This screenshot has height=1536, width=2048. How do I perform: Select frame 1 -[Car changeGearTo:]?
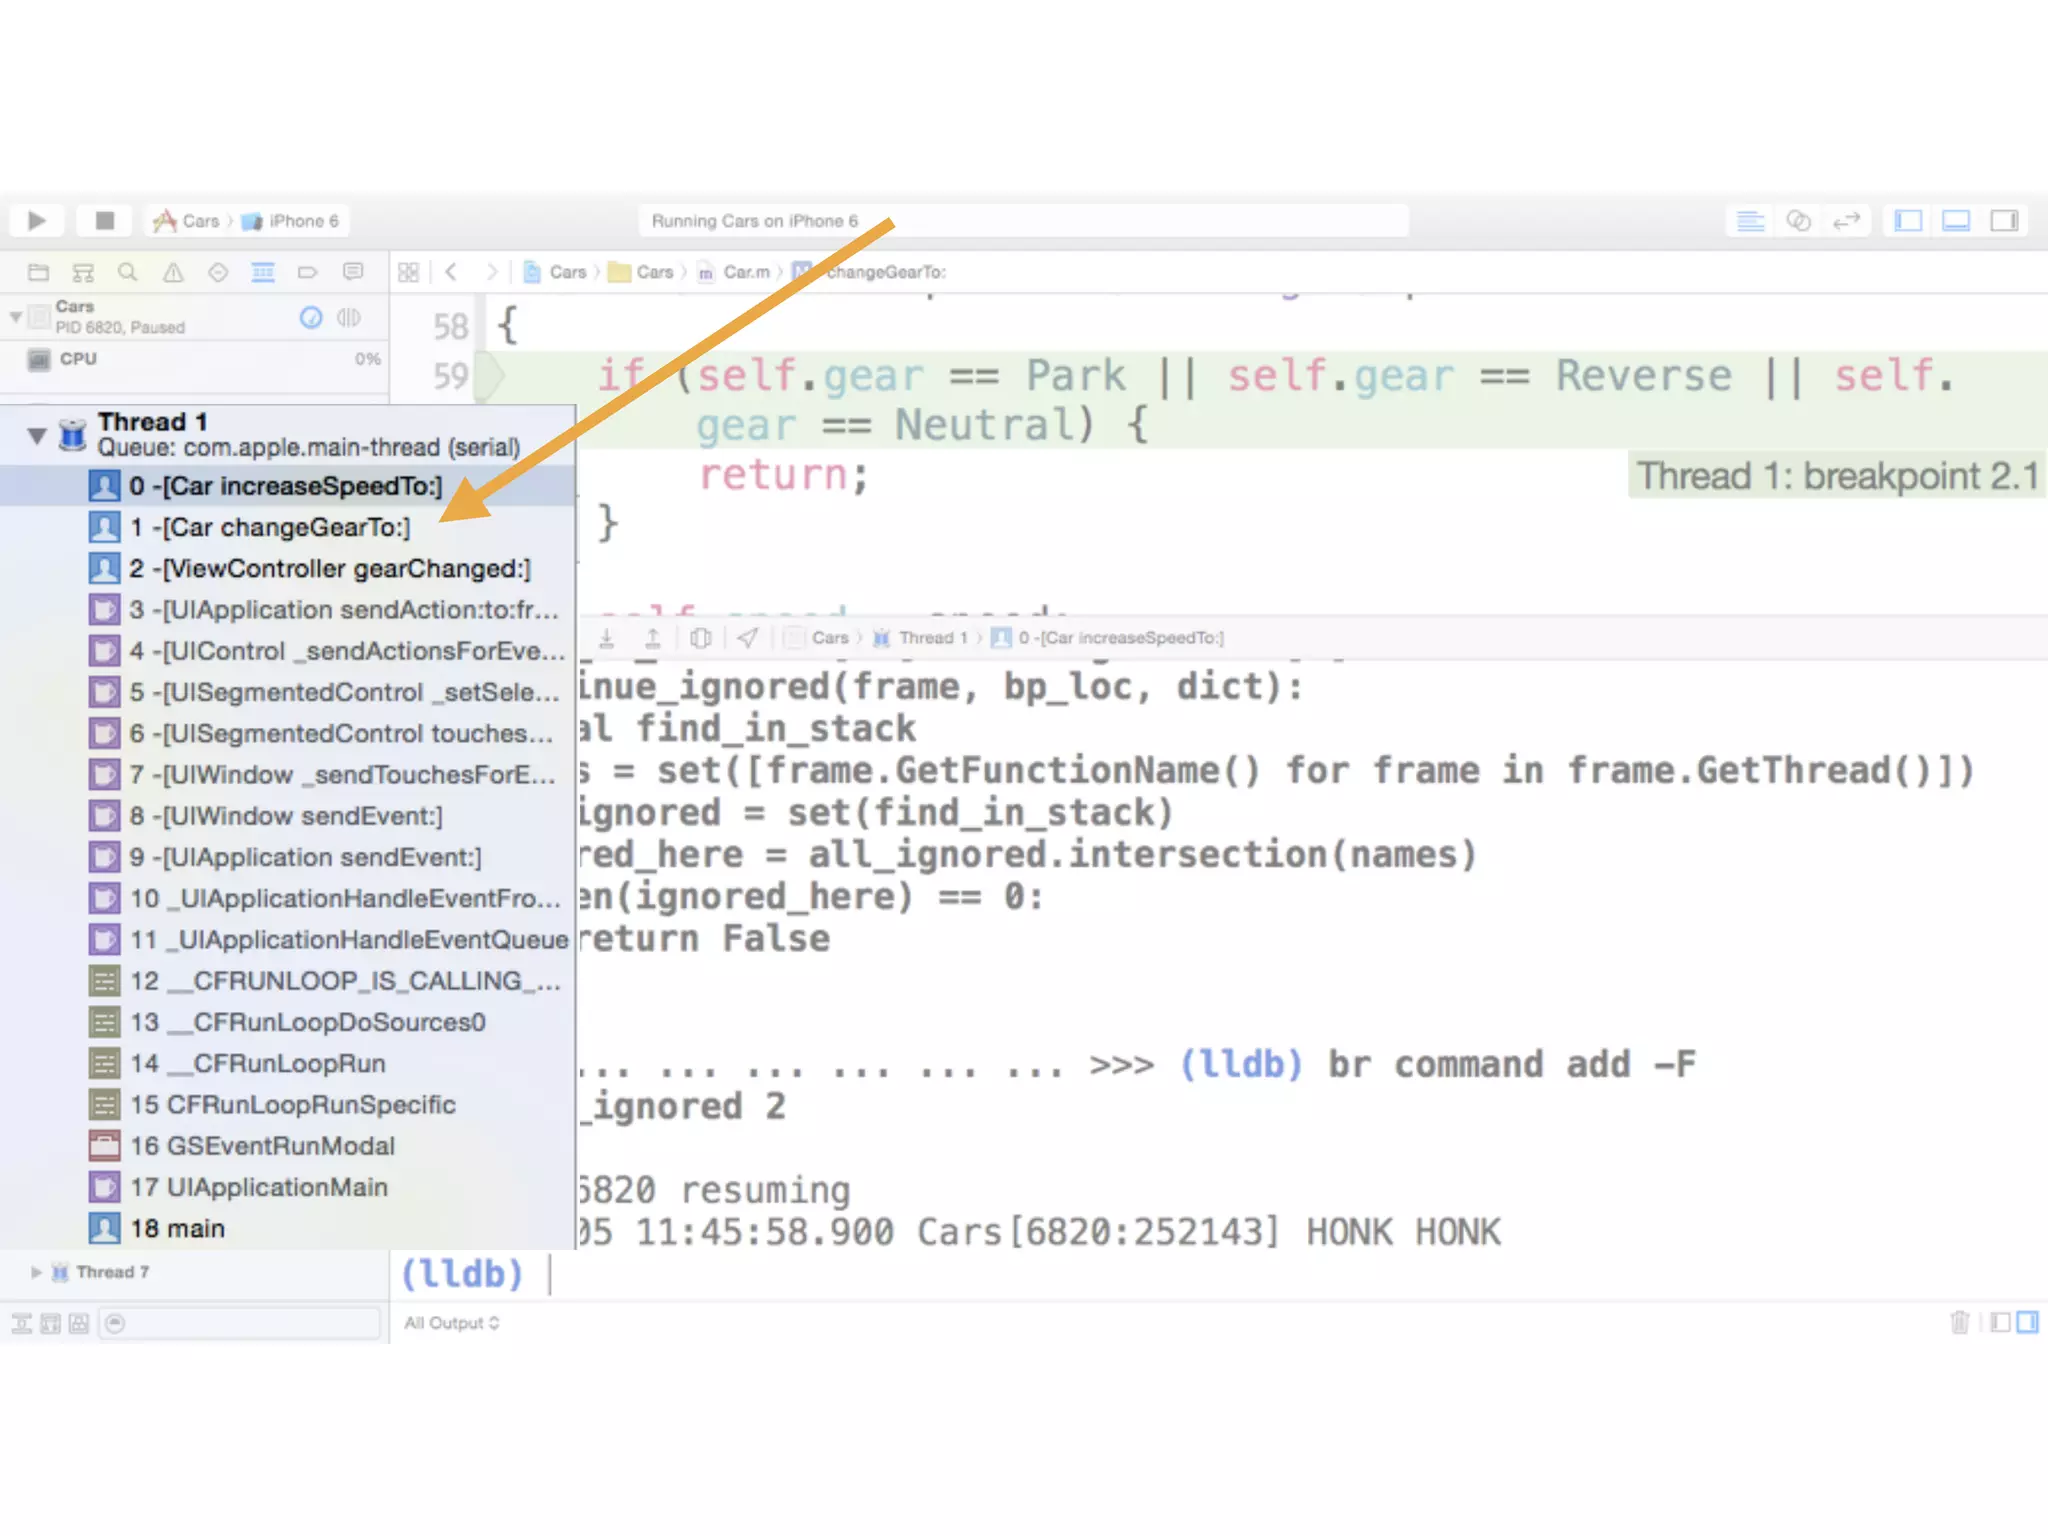[270, 527]
